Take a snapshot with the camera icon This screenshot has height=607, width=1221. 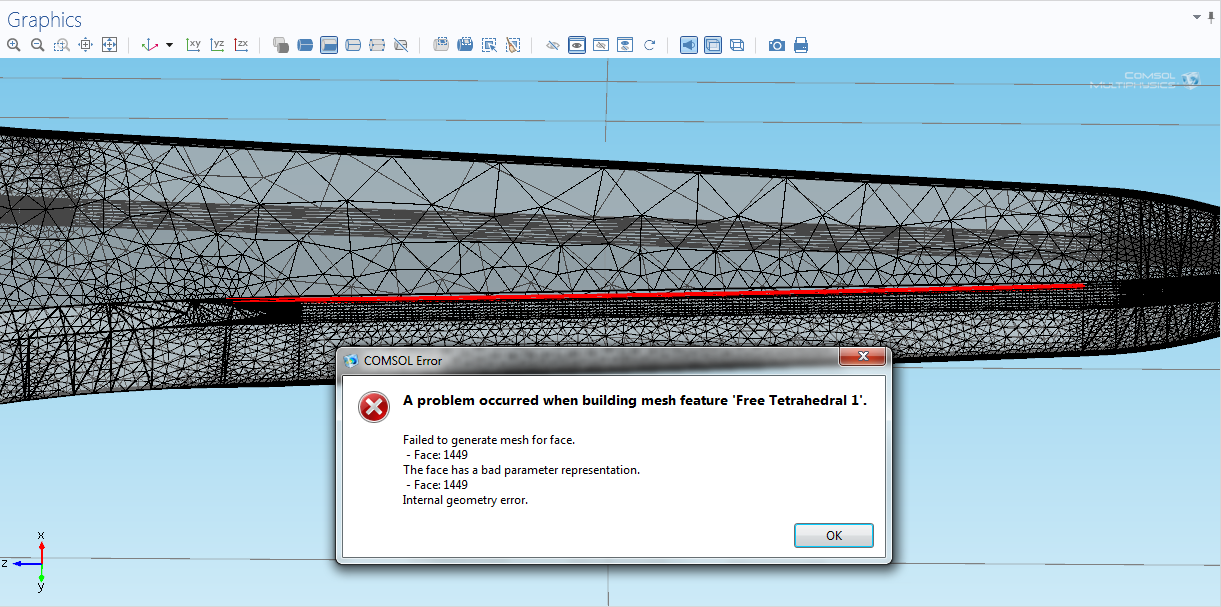coord(776,45)
